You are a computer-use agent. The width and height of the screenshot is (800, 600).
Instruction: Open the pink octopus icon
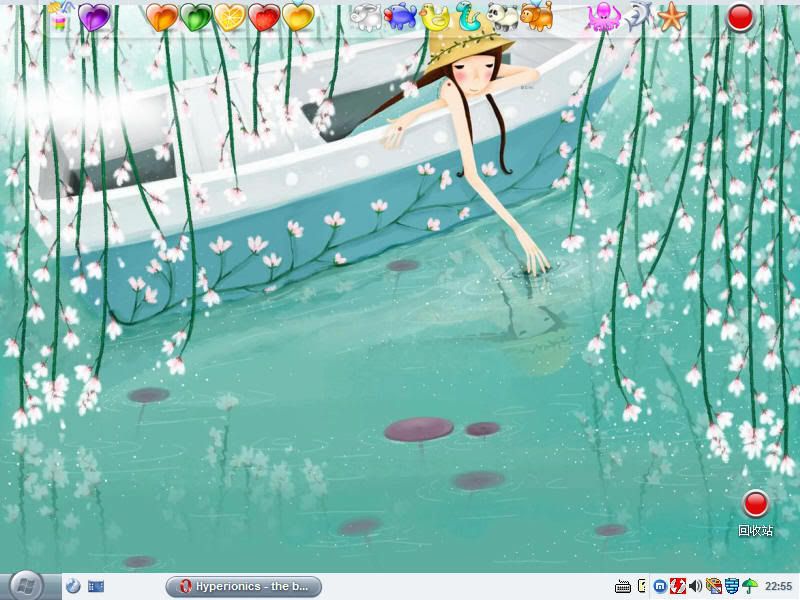coord(604,16)
